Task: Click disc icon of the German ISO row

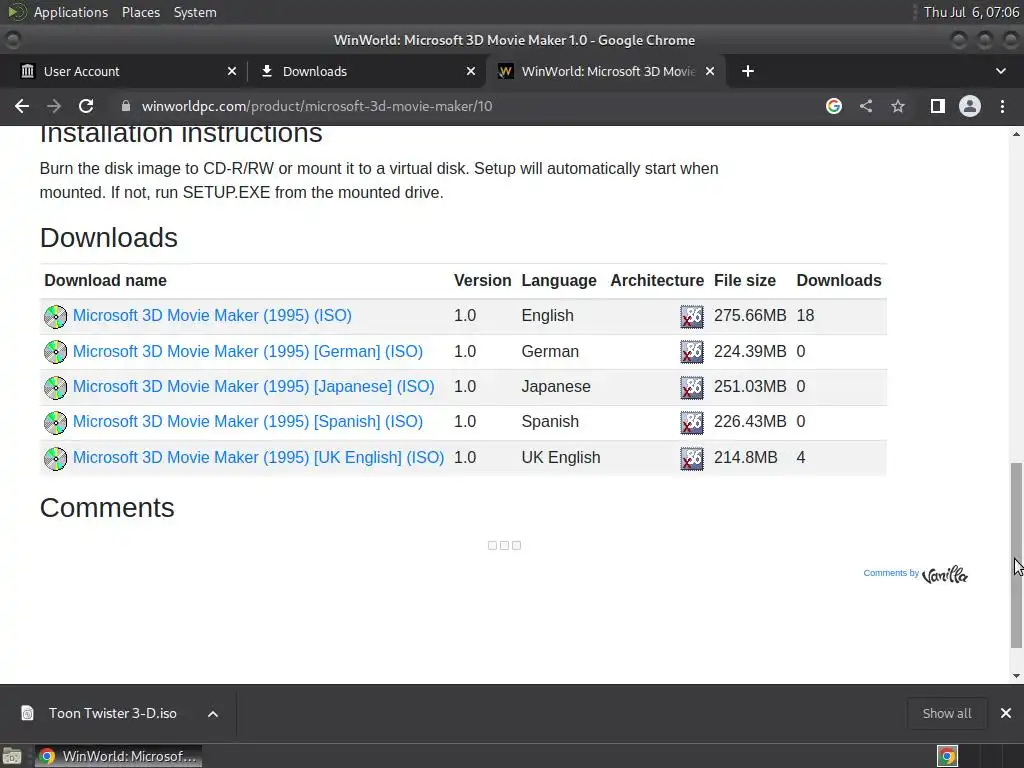Action: click(56, 353)
